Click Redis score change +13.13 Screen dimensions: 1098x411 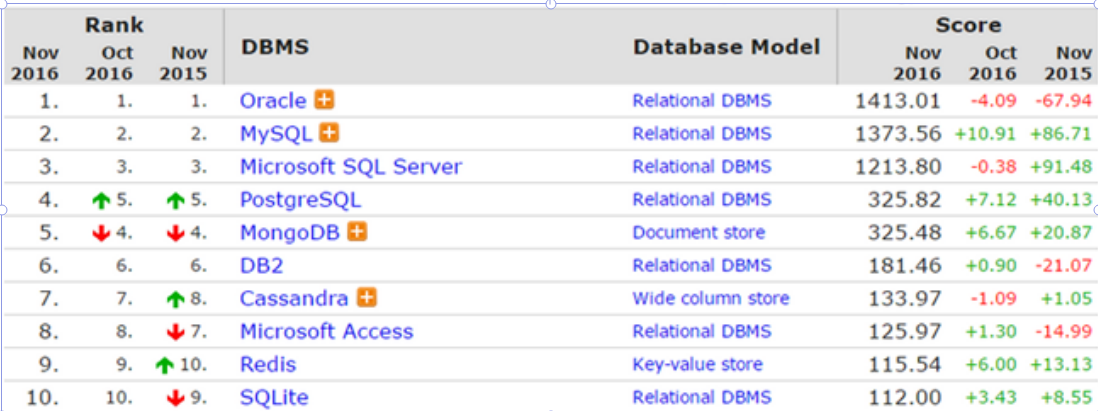point(1060,364)
